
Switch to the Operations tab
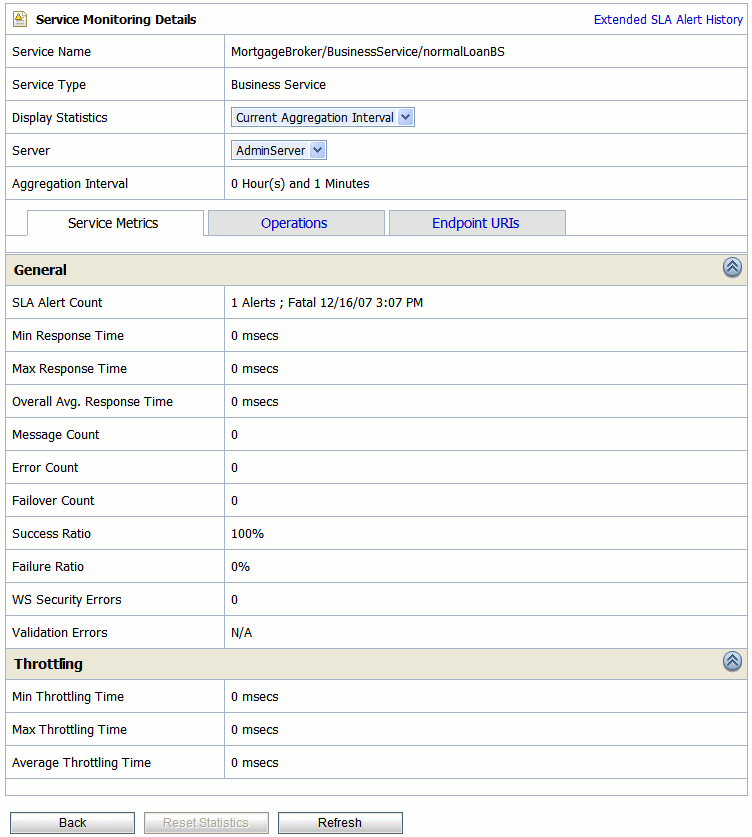[x=296, y=223]
